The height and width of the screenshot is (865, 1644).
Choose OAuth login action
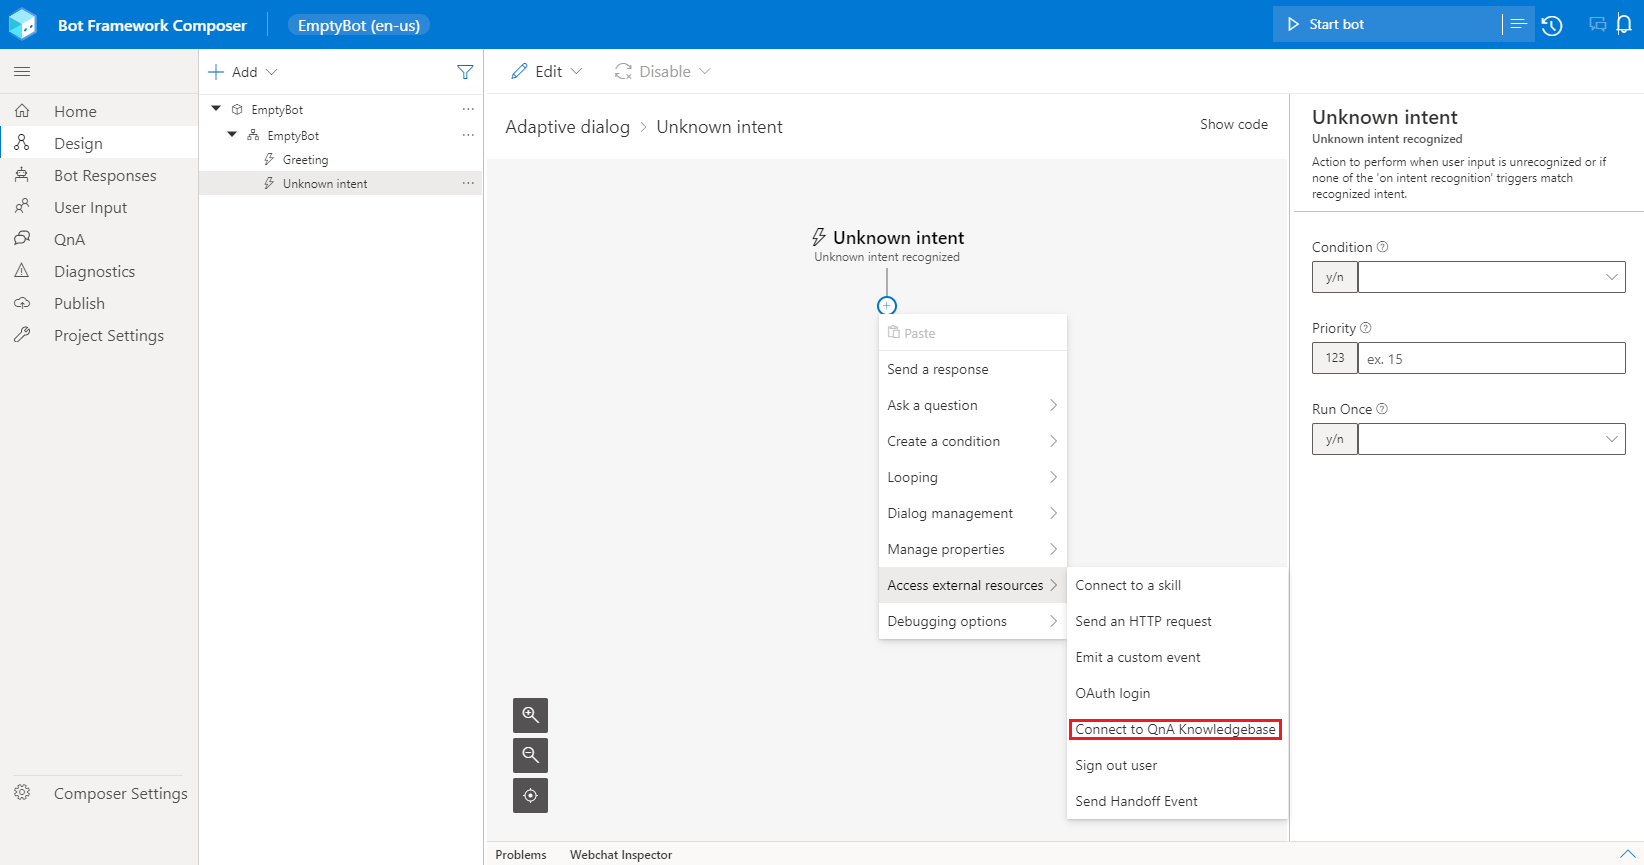1177,693
